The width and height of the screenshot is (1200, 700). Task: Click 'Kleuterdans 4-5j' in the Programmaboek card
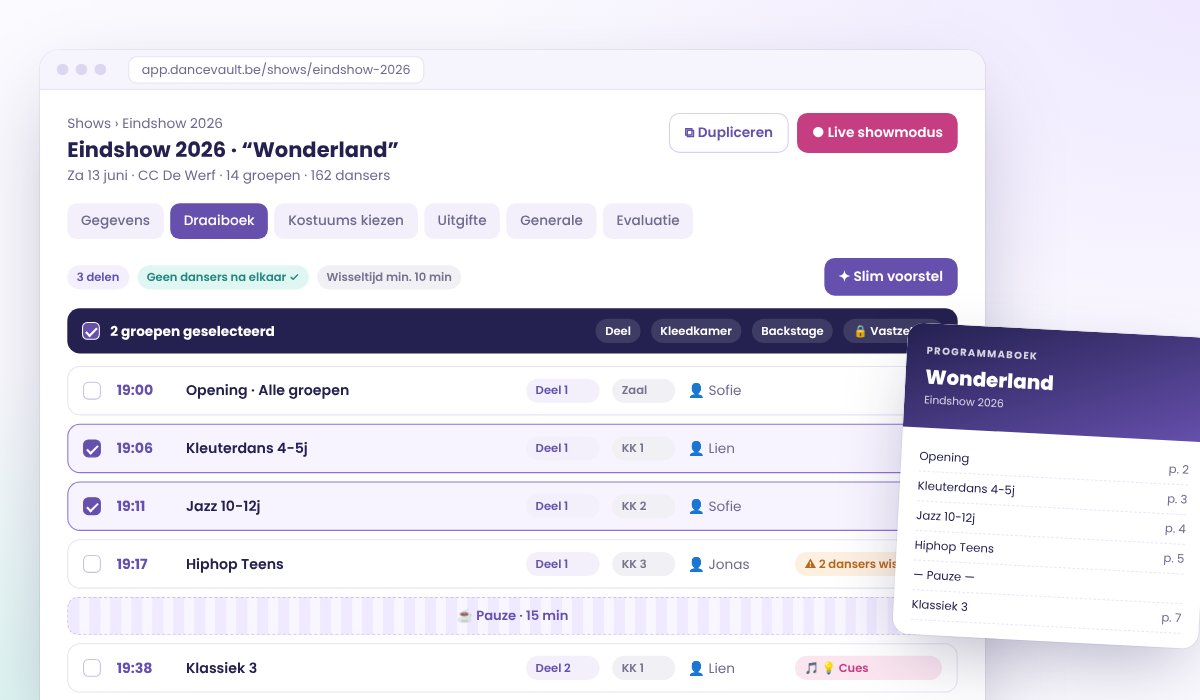tap(966, 488)
